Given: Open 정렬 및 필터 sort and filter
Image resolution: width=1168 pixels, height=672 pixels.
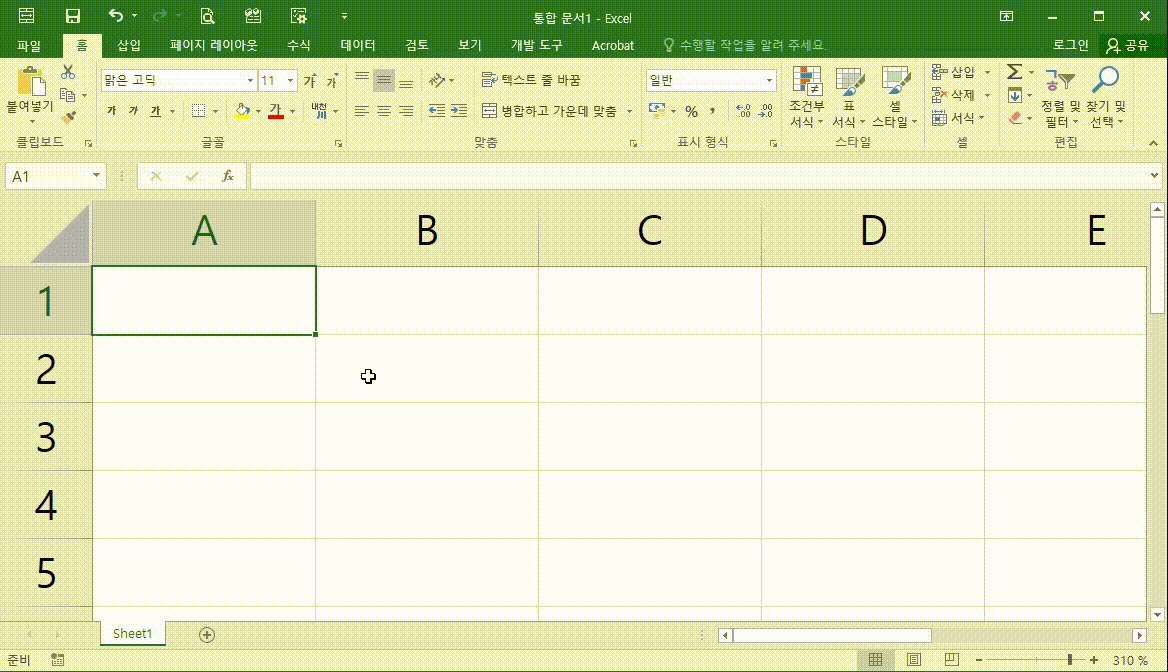Looking at the screenshot, I should point(1061,97).
